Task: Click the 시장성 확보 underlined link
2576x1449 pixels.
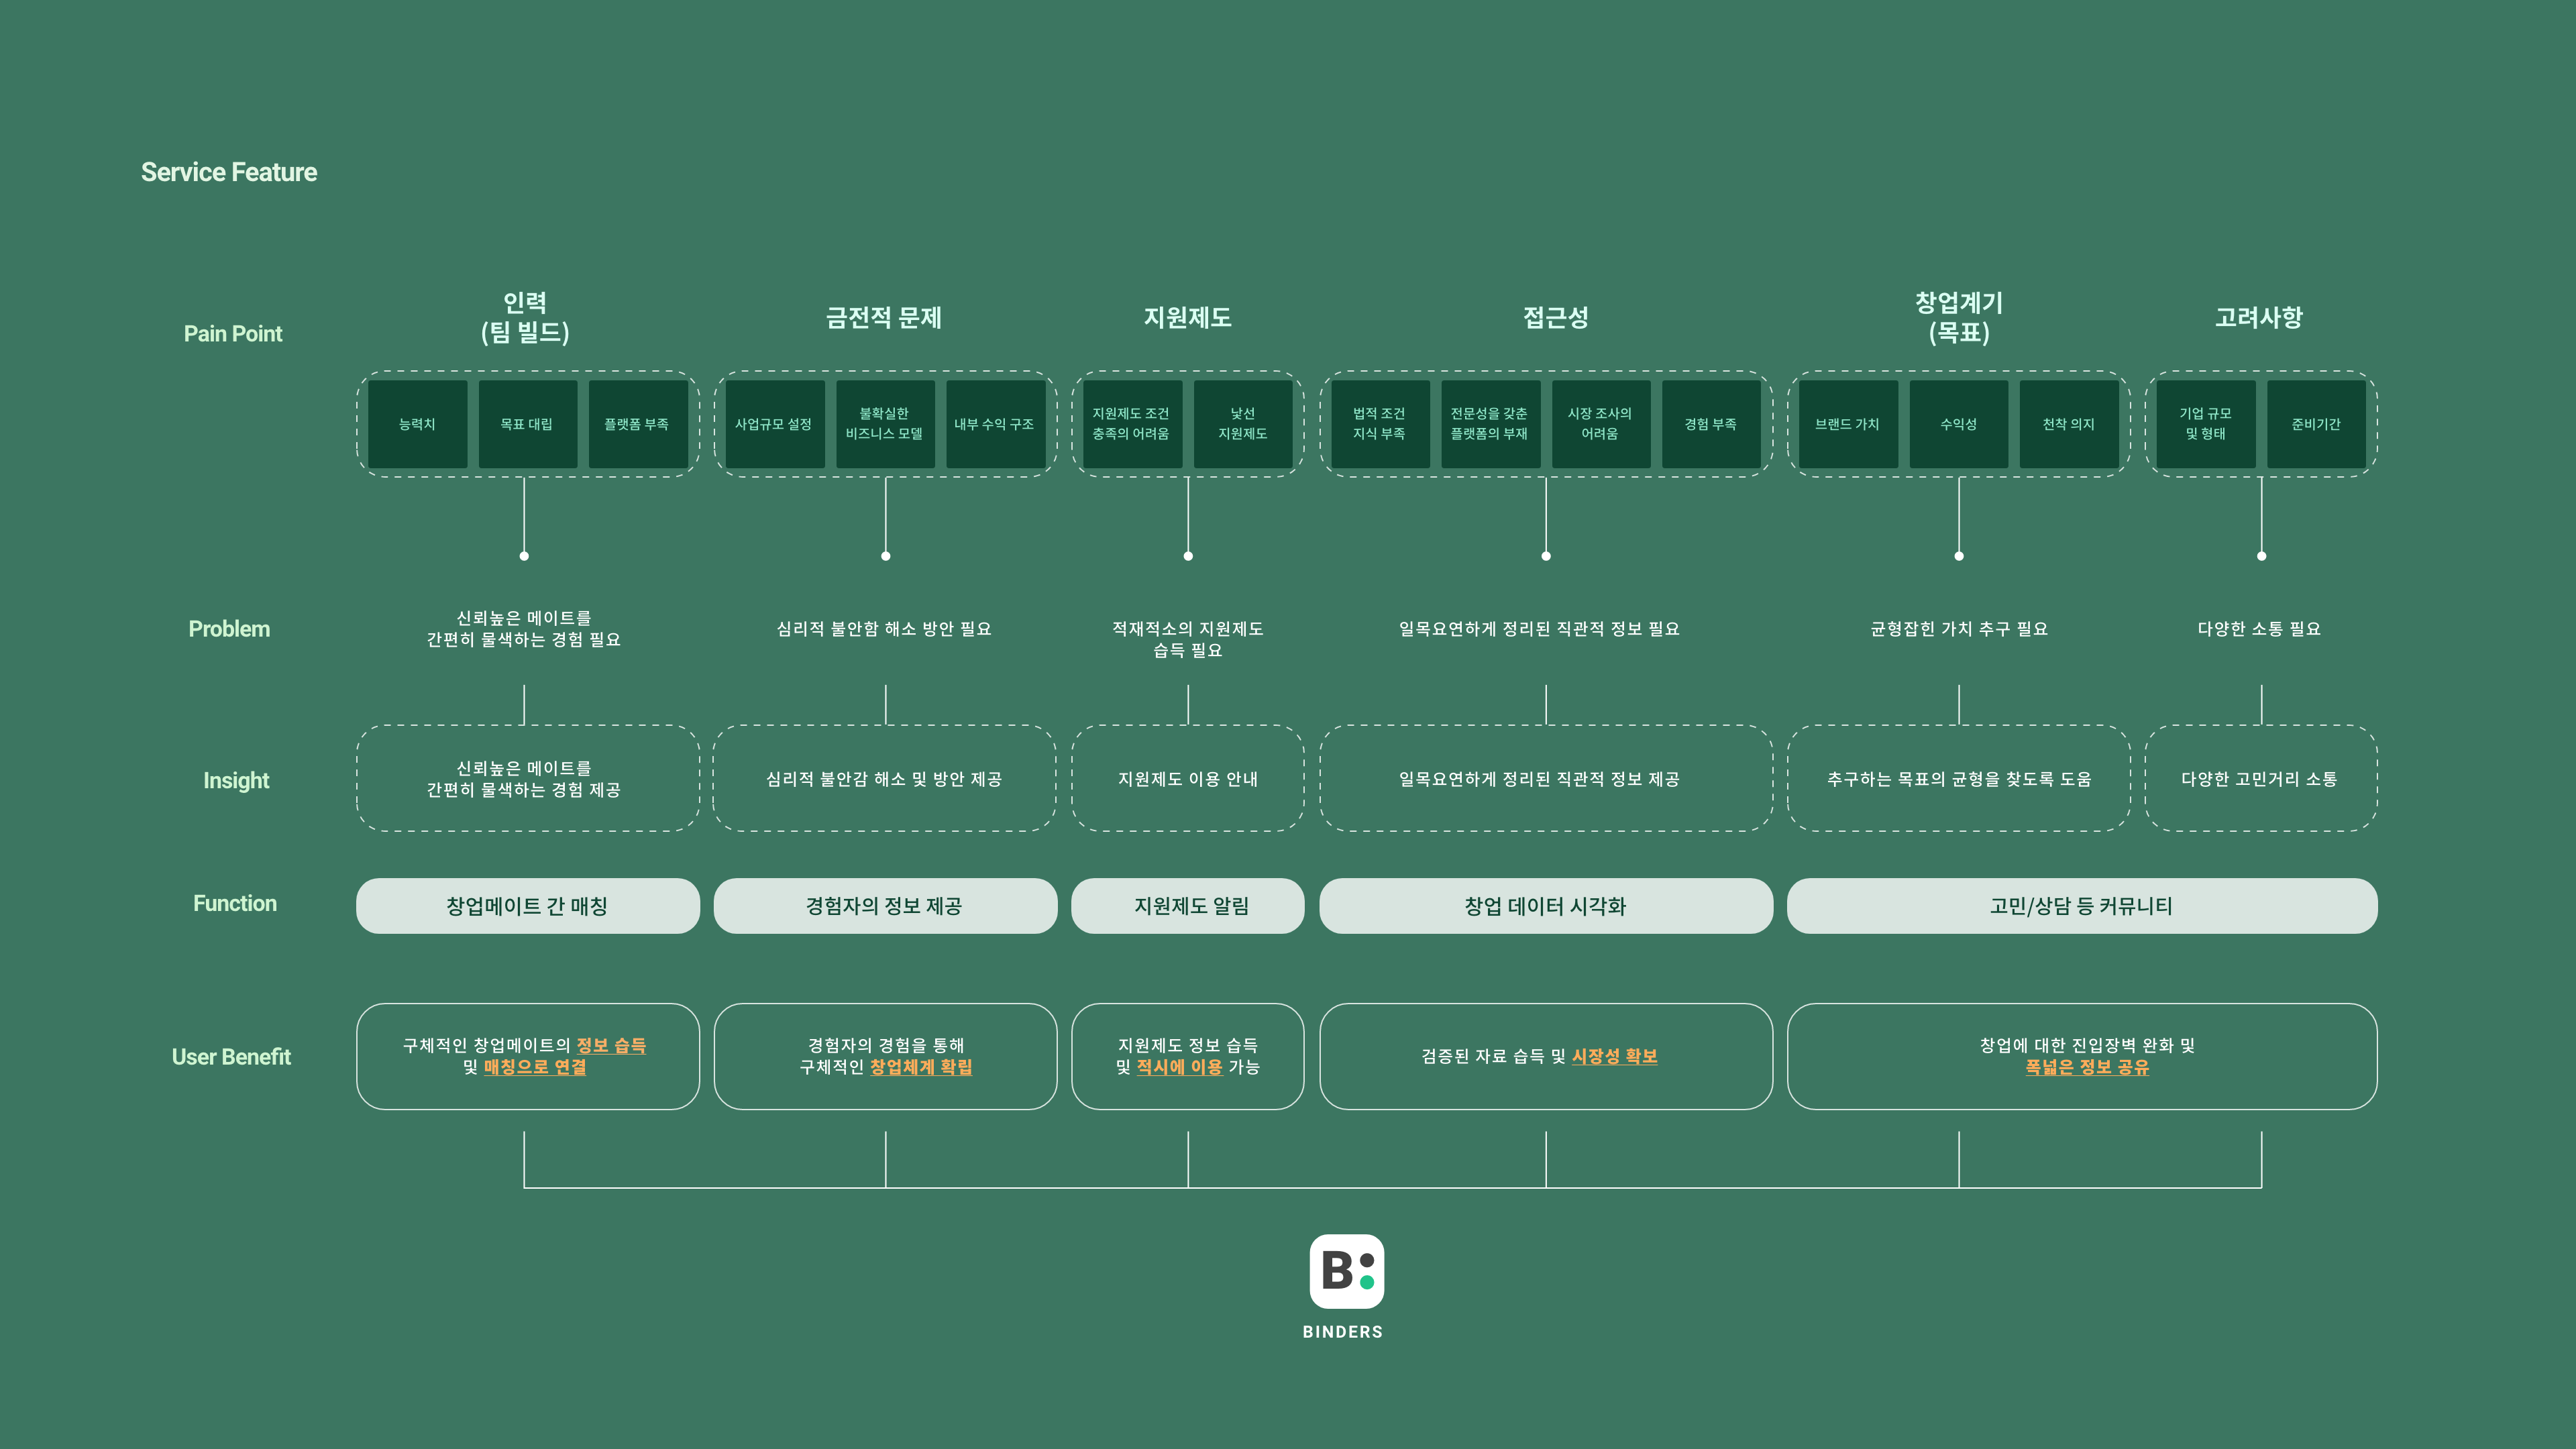Action: [1614, 1056]
